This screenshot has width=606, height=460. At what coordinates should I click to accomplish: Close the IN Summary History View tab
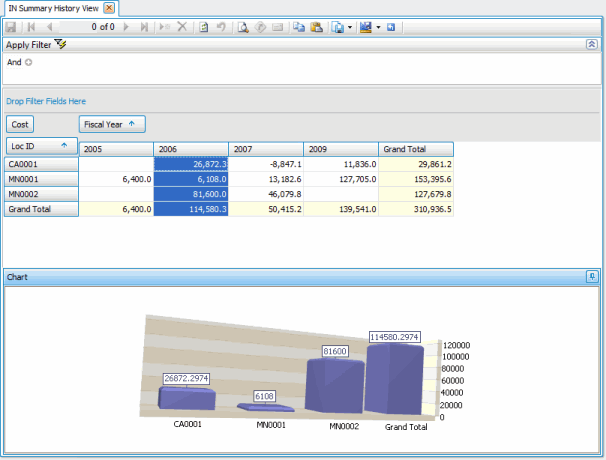pos(109,7)
